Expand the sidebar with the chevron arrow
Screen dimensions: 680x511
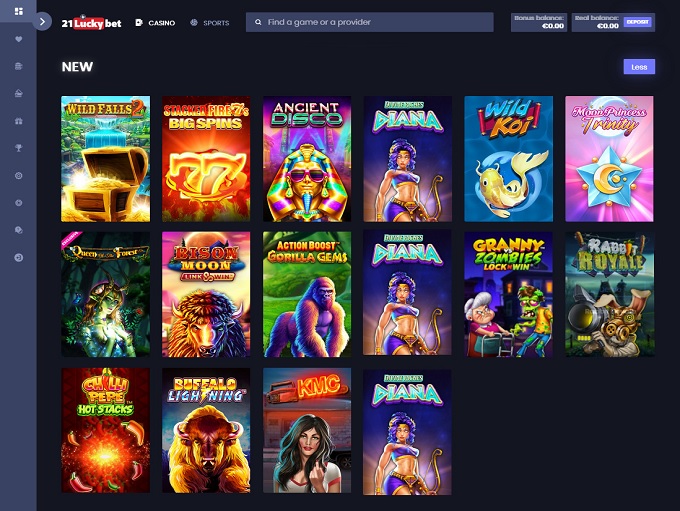(43, 21)
